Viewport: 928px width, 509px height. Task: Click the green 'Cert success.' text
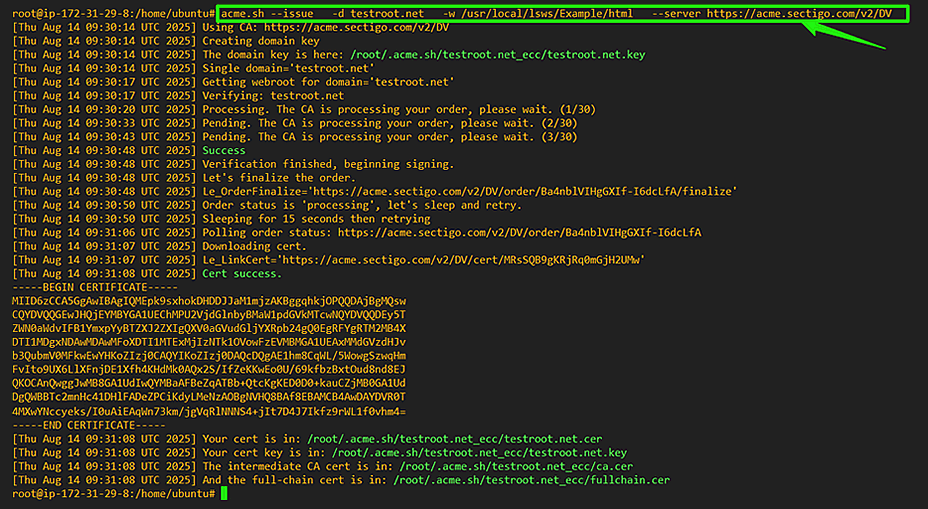(x=242, y=273)
